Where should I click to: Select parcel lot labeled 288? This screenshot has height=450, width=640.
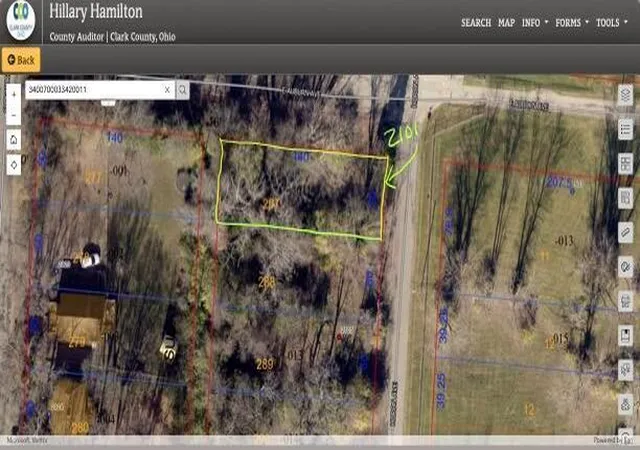(267, 282)
